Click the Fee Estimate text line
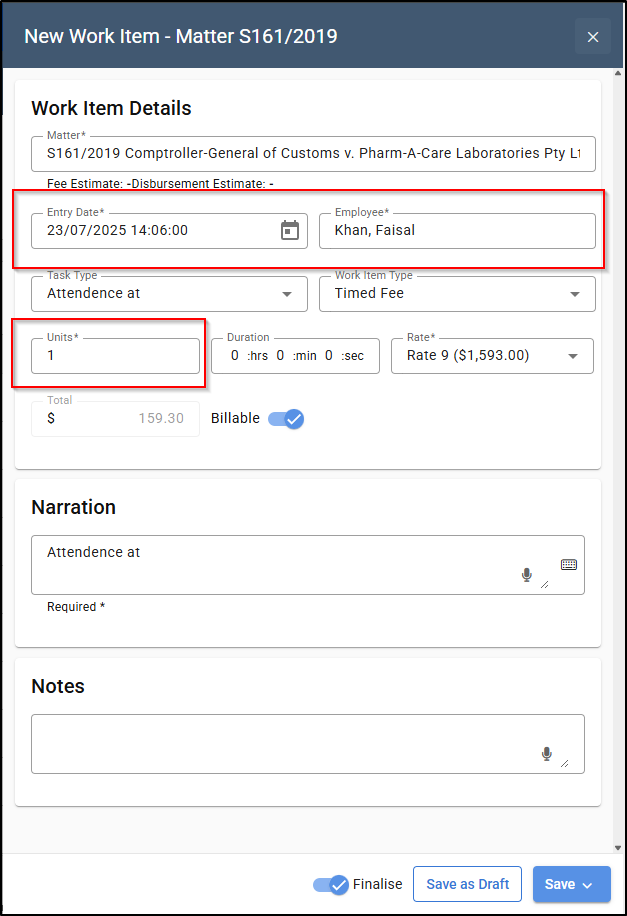The image size is (627, 916). pyautogui.click(x=160, y=184)
